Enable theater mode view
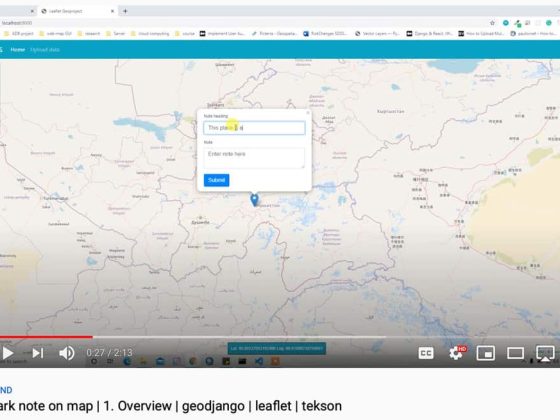The height and width of the screenshot is (420, 560). [515, 353]
